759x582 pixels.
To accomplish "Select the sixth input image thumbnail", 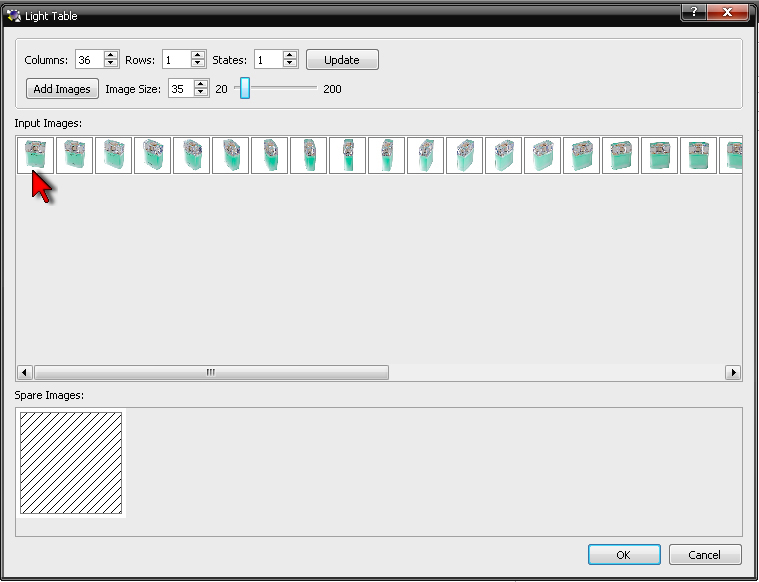I will pos(230,155).
